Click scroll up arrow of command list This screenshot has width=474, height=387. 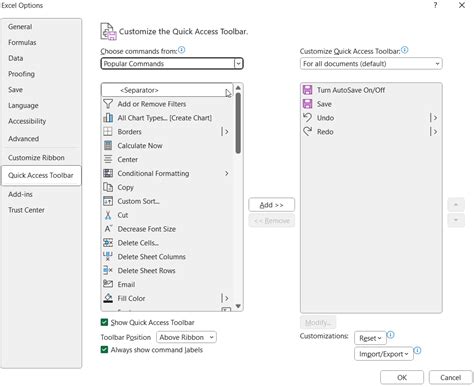(238, 88)
